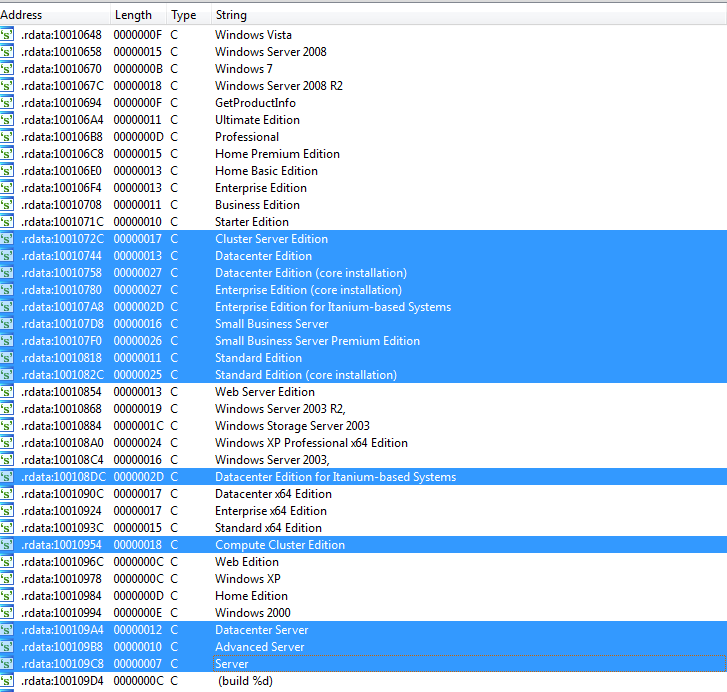
Task: Click address .rdata:10010744
Action: (x=61, y=256)
